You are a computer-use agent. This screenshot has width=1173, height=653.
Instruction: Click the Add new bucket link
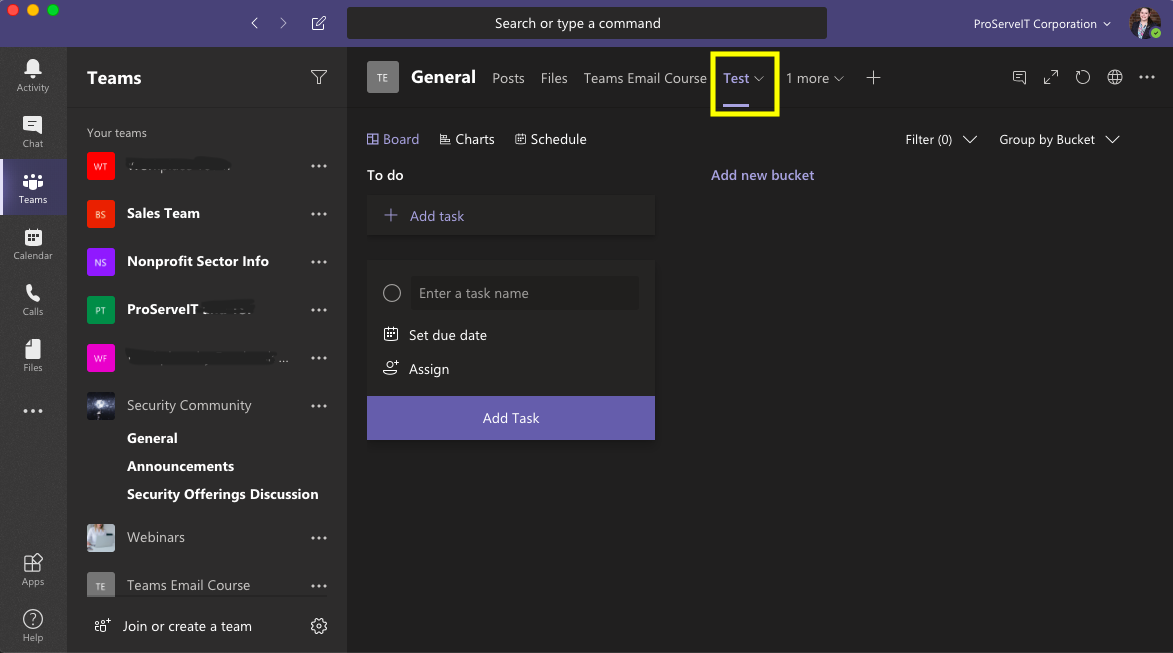coord(762,175)
